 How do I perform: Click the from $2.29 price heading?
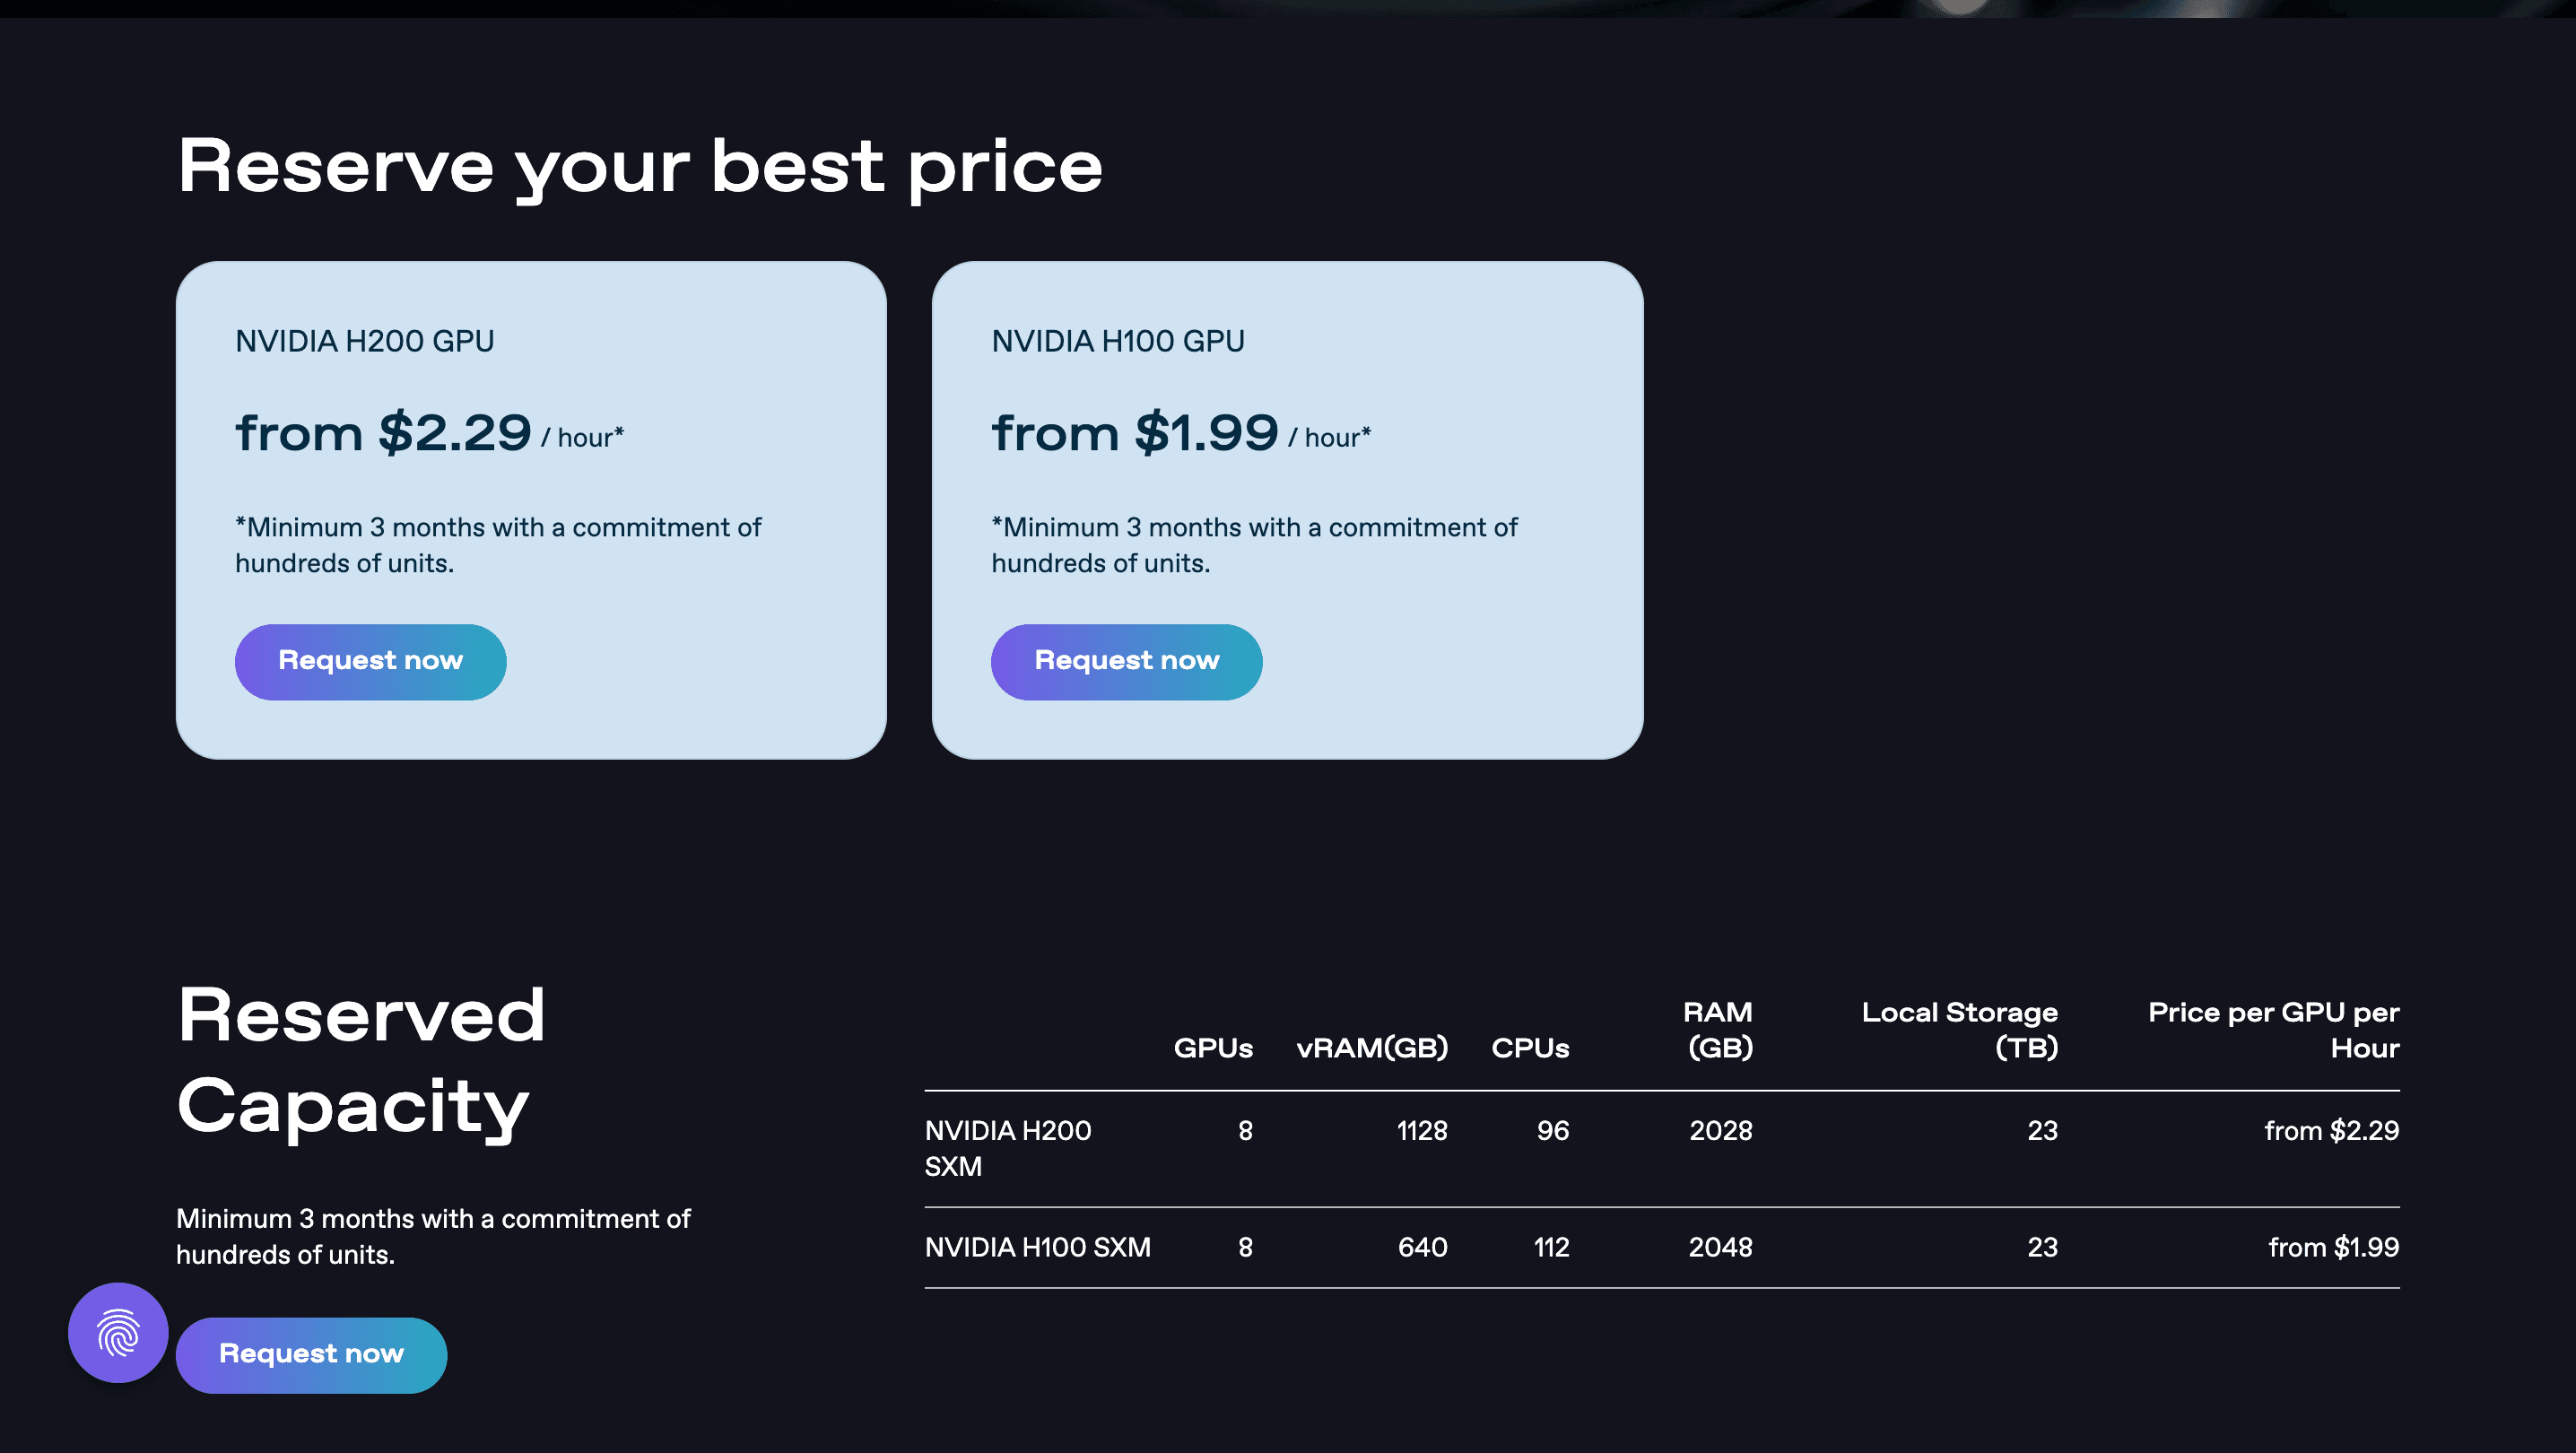click(x=383, y=433)
